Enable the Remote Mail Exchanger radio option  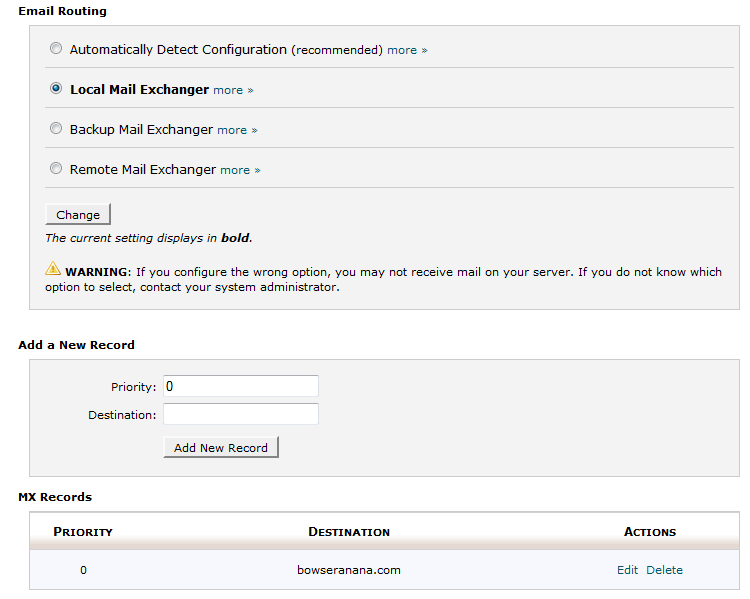56,168
